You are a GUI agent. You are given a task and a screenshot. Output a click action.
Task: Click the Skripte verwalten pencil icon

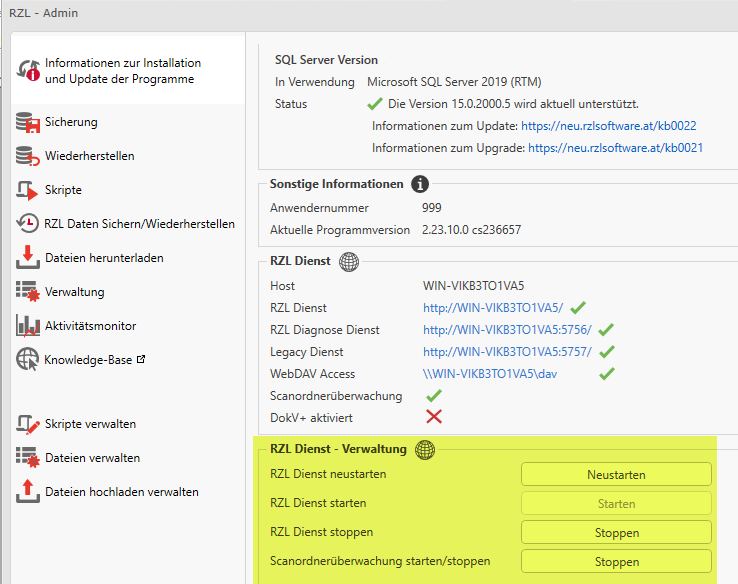[28, 424]
